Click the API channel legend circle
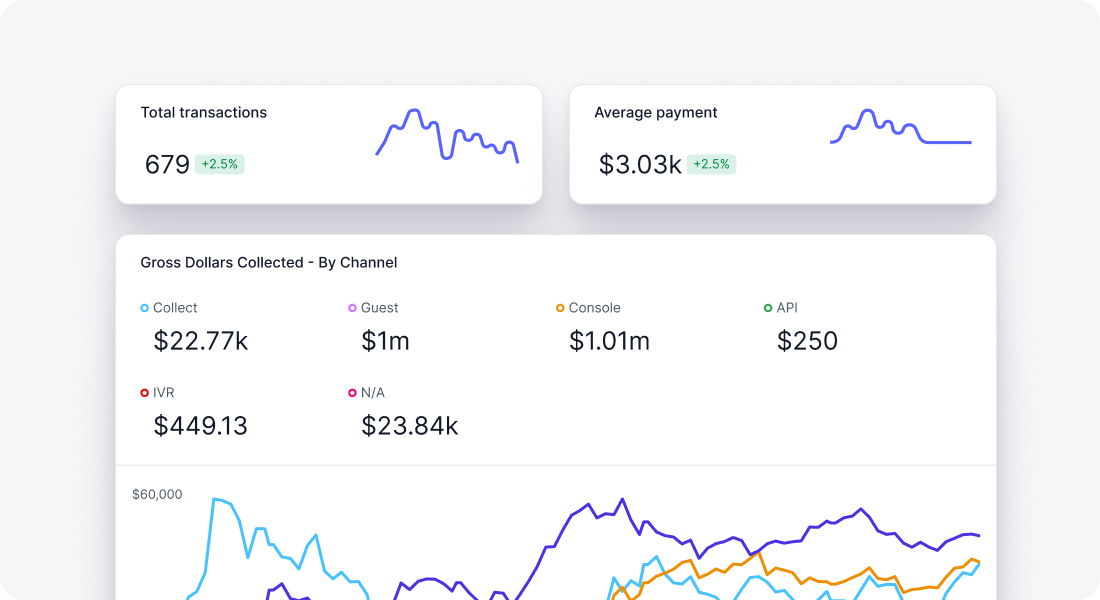 pyautogui.click(x=767, y=308)
